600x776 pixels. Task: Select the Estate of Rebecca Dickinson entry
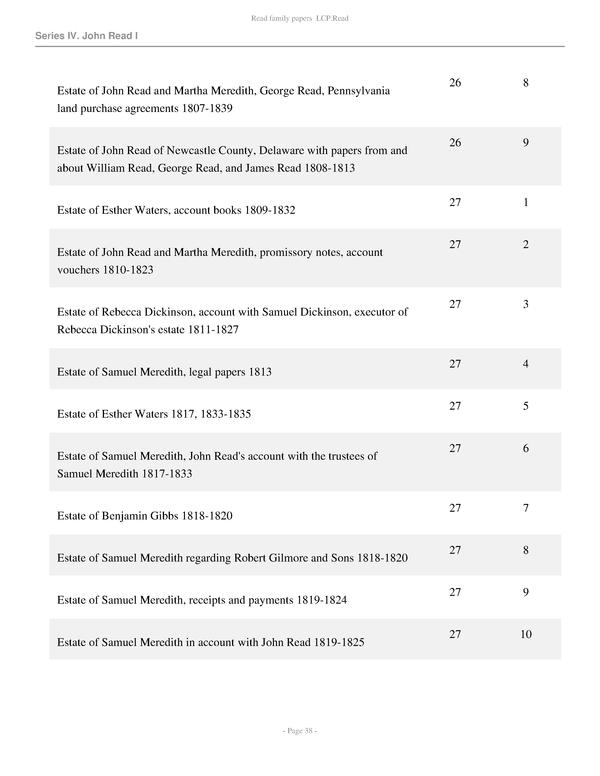[x=232, y=320]
